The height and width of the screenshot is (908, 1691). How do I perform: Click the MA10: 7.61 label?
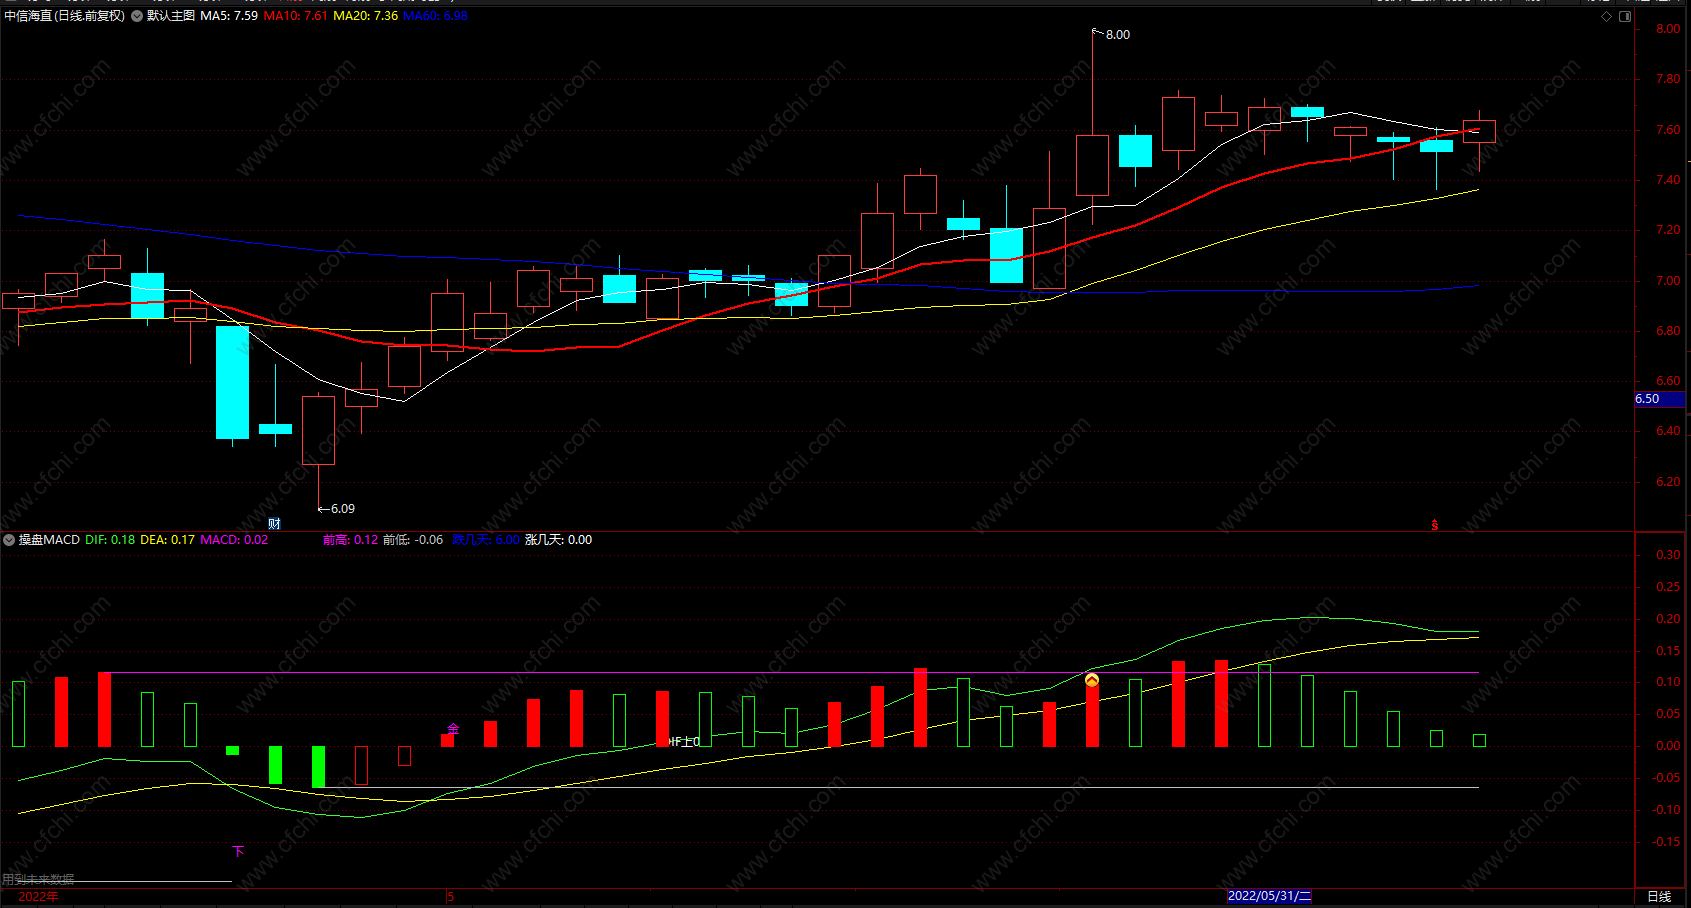click(295, 16)
